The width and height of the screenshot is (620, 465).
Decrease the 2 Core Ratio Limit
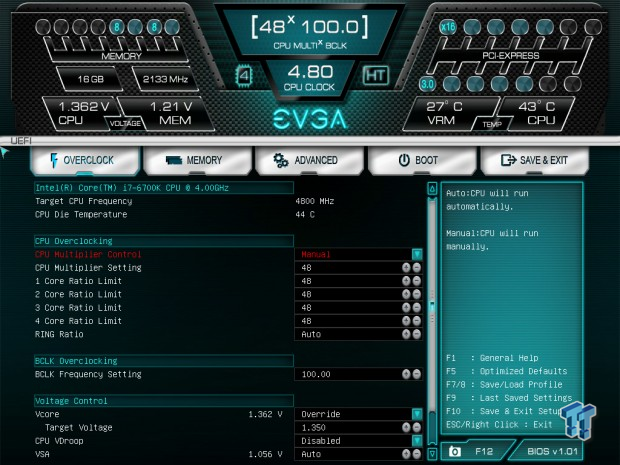pos(416,294)
